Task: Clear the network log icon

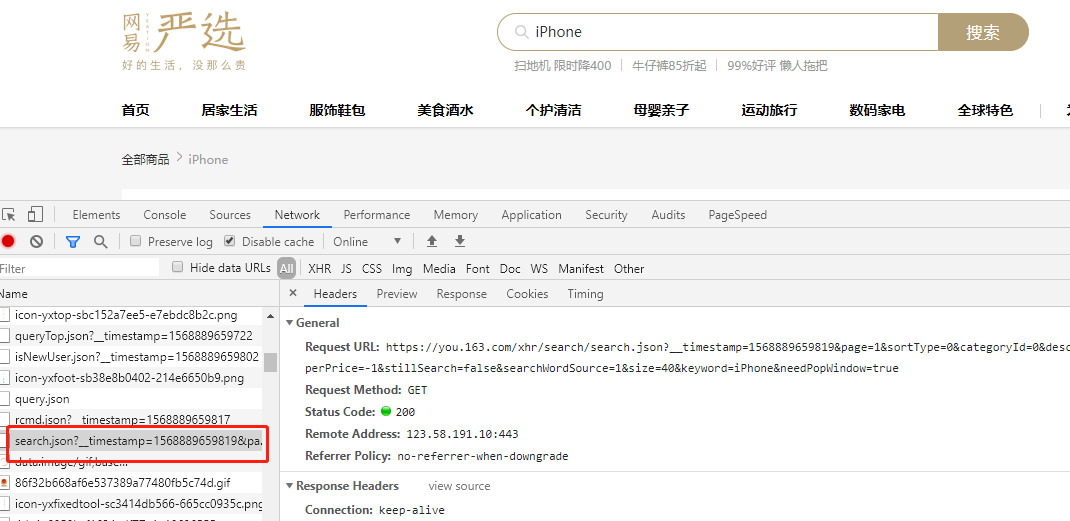Action: click(36, 241)
